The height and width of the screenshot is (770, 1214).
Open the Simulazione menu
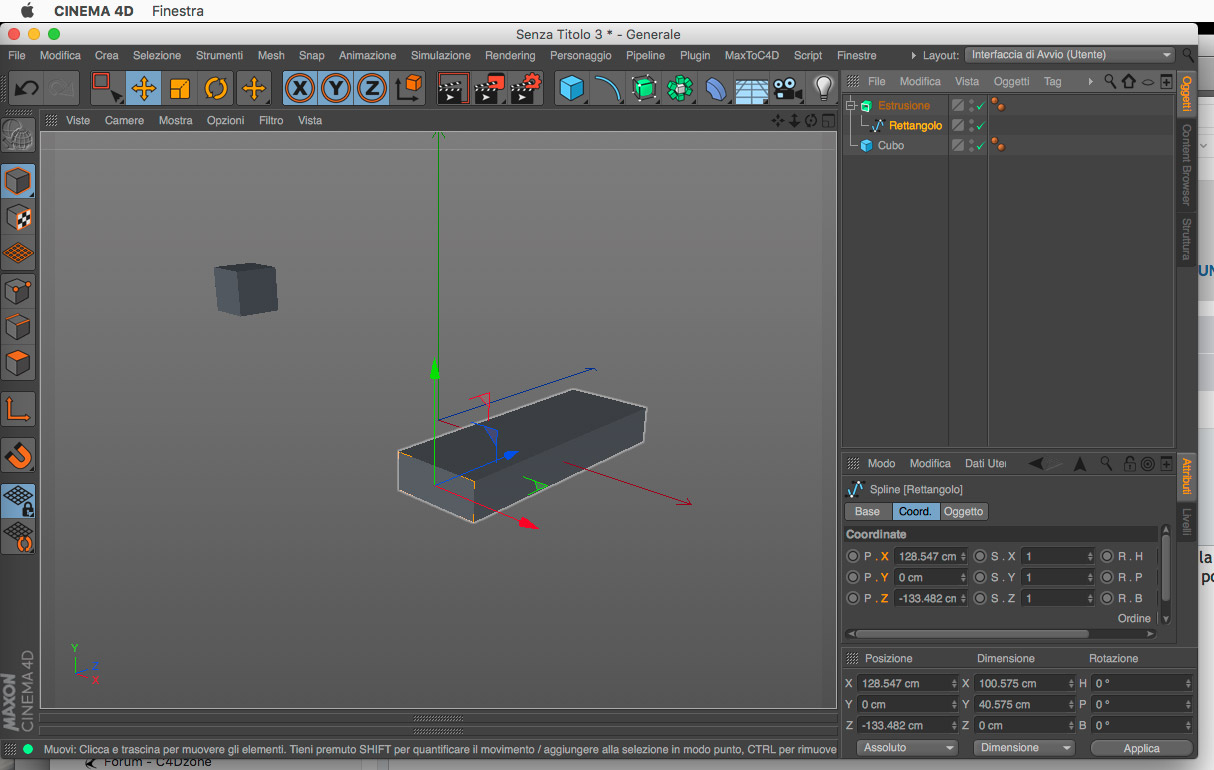point(441,55)
